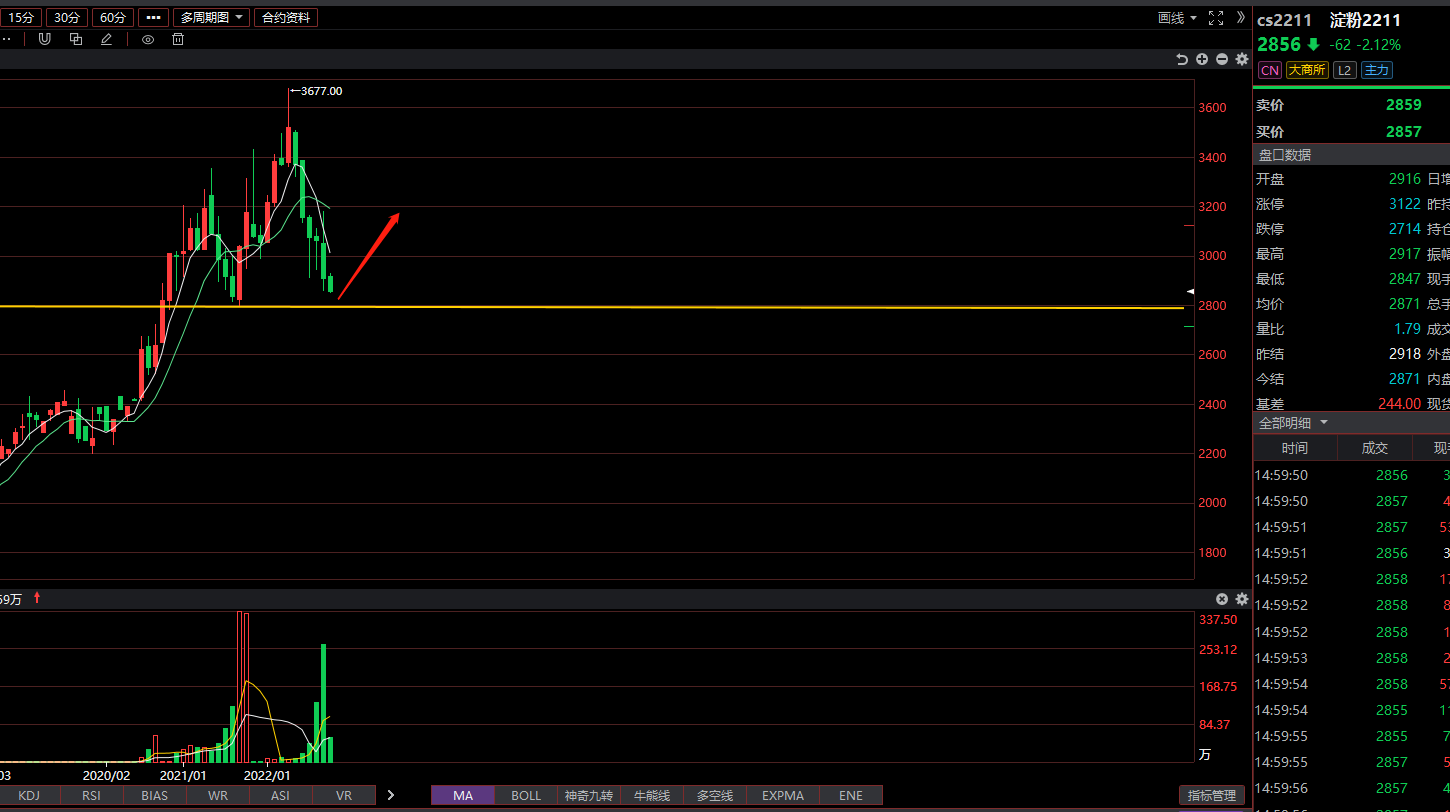Image resolution: width=1450 pixels, height=812 pixels.
Task: Delete drawings with trash icon
Action: click(178, 39)
